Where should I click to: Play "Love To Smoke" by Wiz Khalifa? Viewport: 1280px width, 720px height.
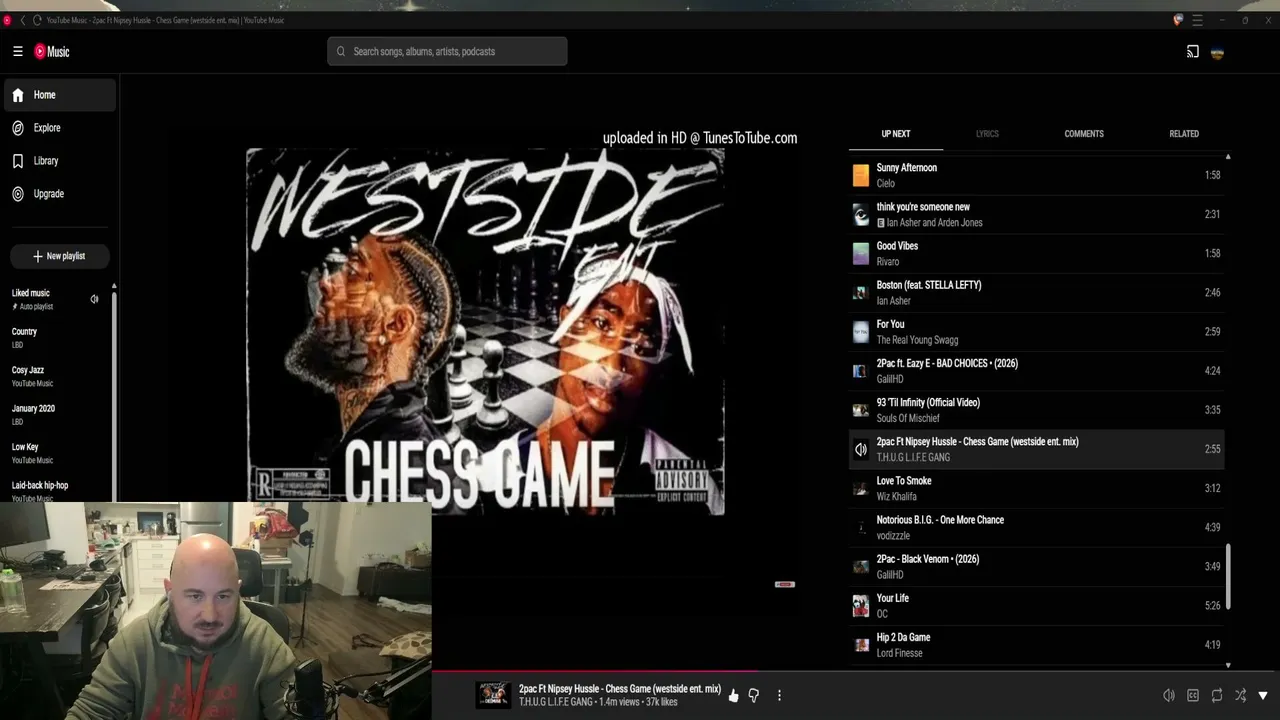pos(1036,488)
